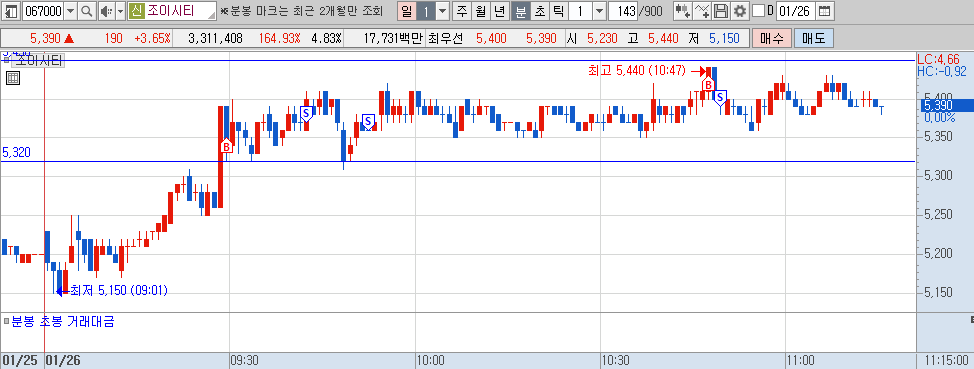
Task: Expand the stock code 067000 dropdown
Action: 70,11
